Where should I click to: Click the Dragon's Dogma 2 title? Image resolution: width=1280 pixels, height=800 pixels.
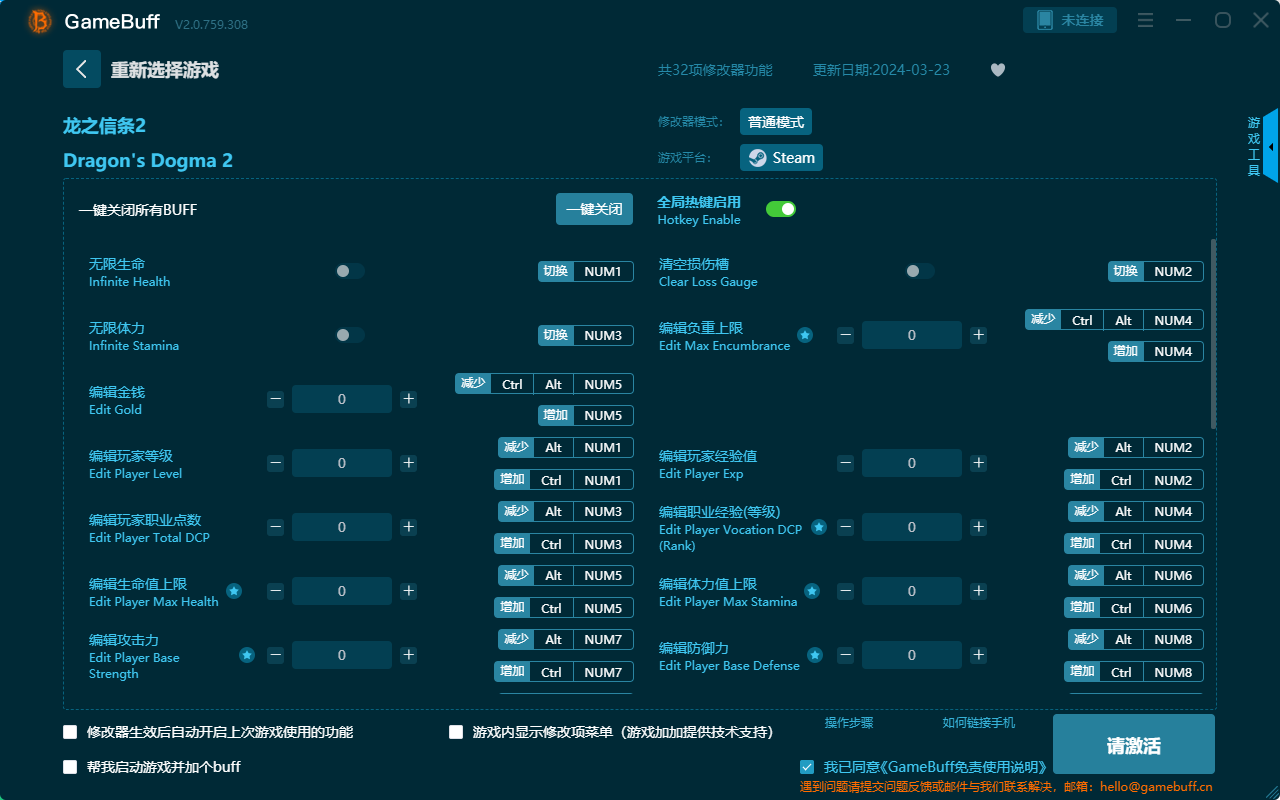[148, 160]
